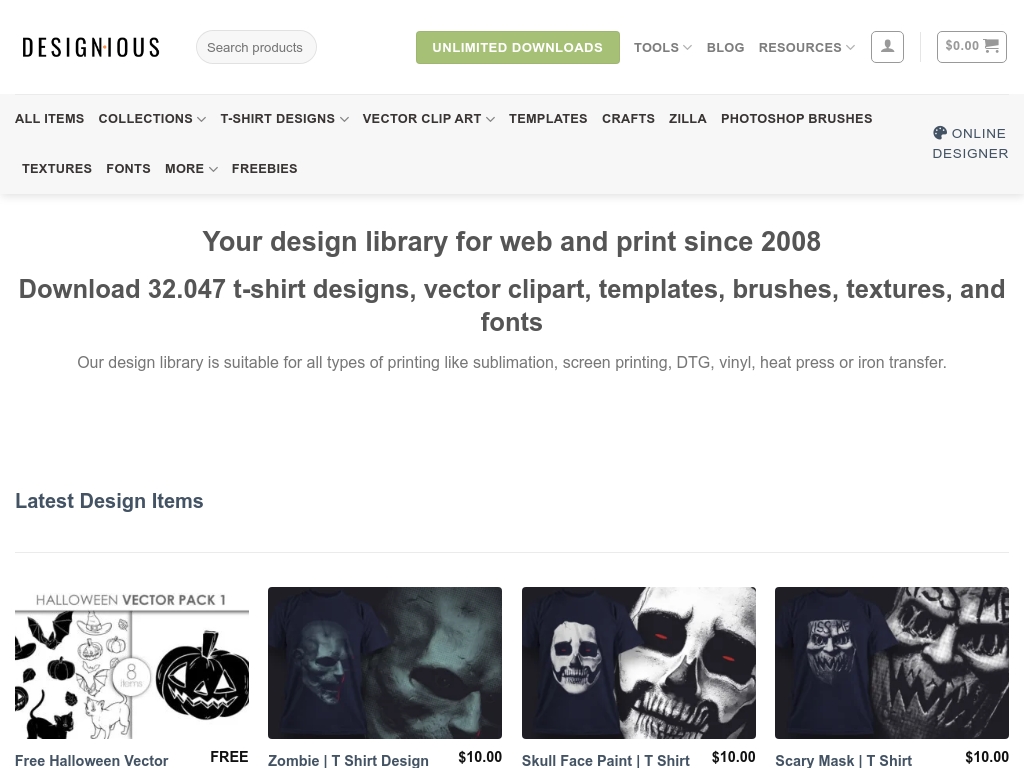Viewport: 1024px width, 768px height.
Task: Click the Scary Mask | T Shirt title
Action: tap(844, 761)
